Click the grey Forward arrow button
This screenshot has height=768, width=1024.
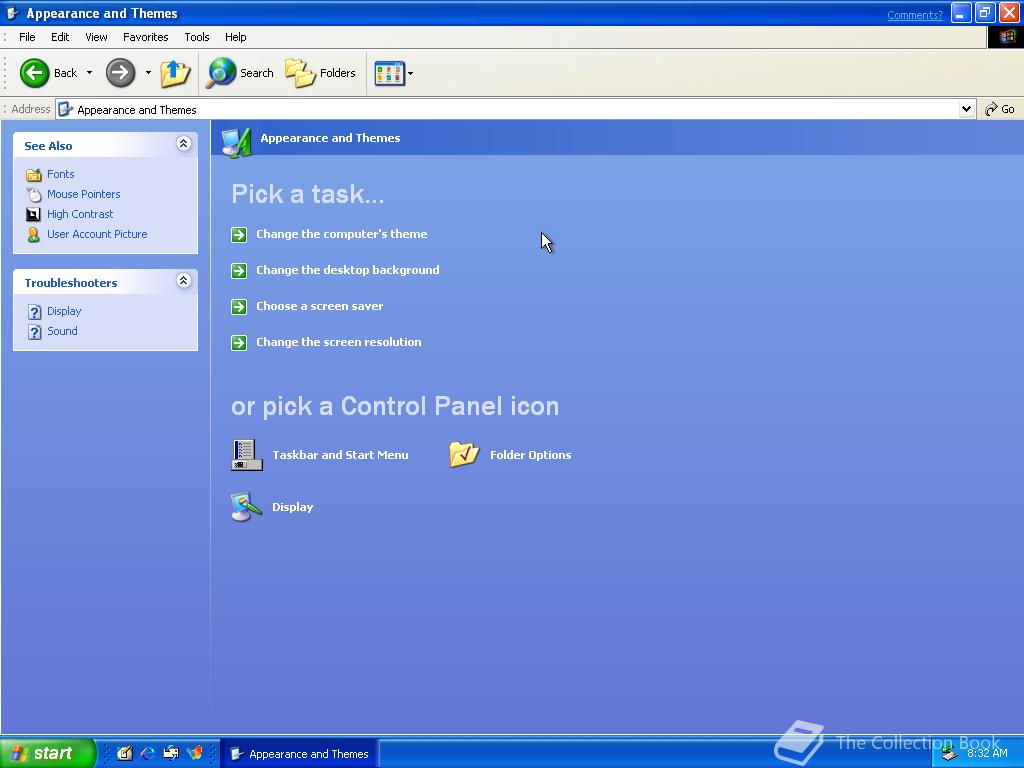coord(120,72)
